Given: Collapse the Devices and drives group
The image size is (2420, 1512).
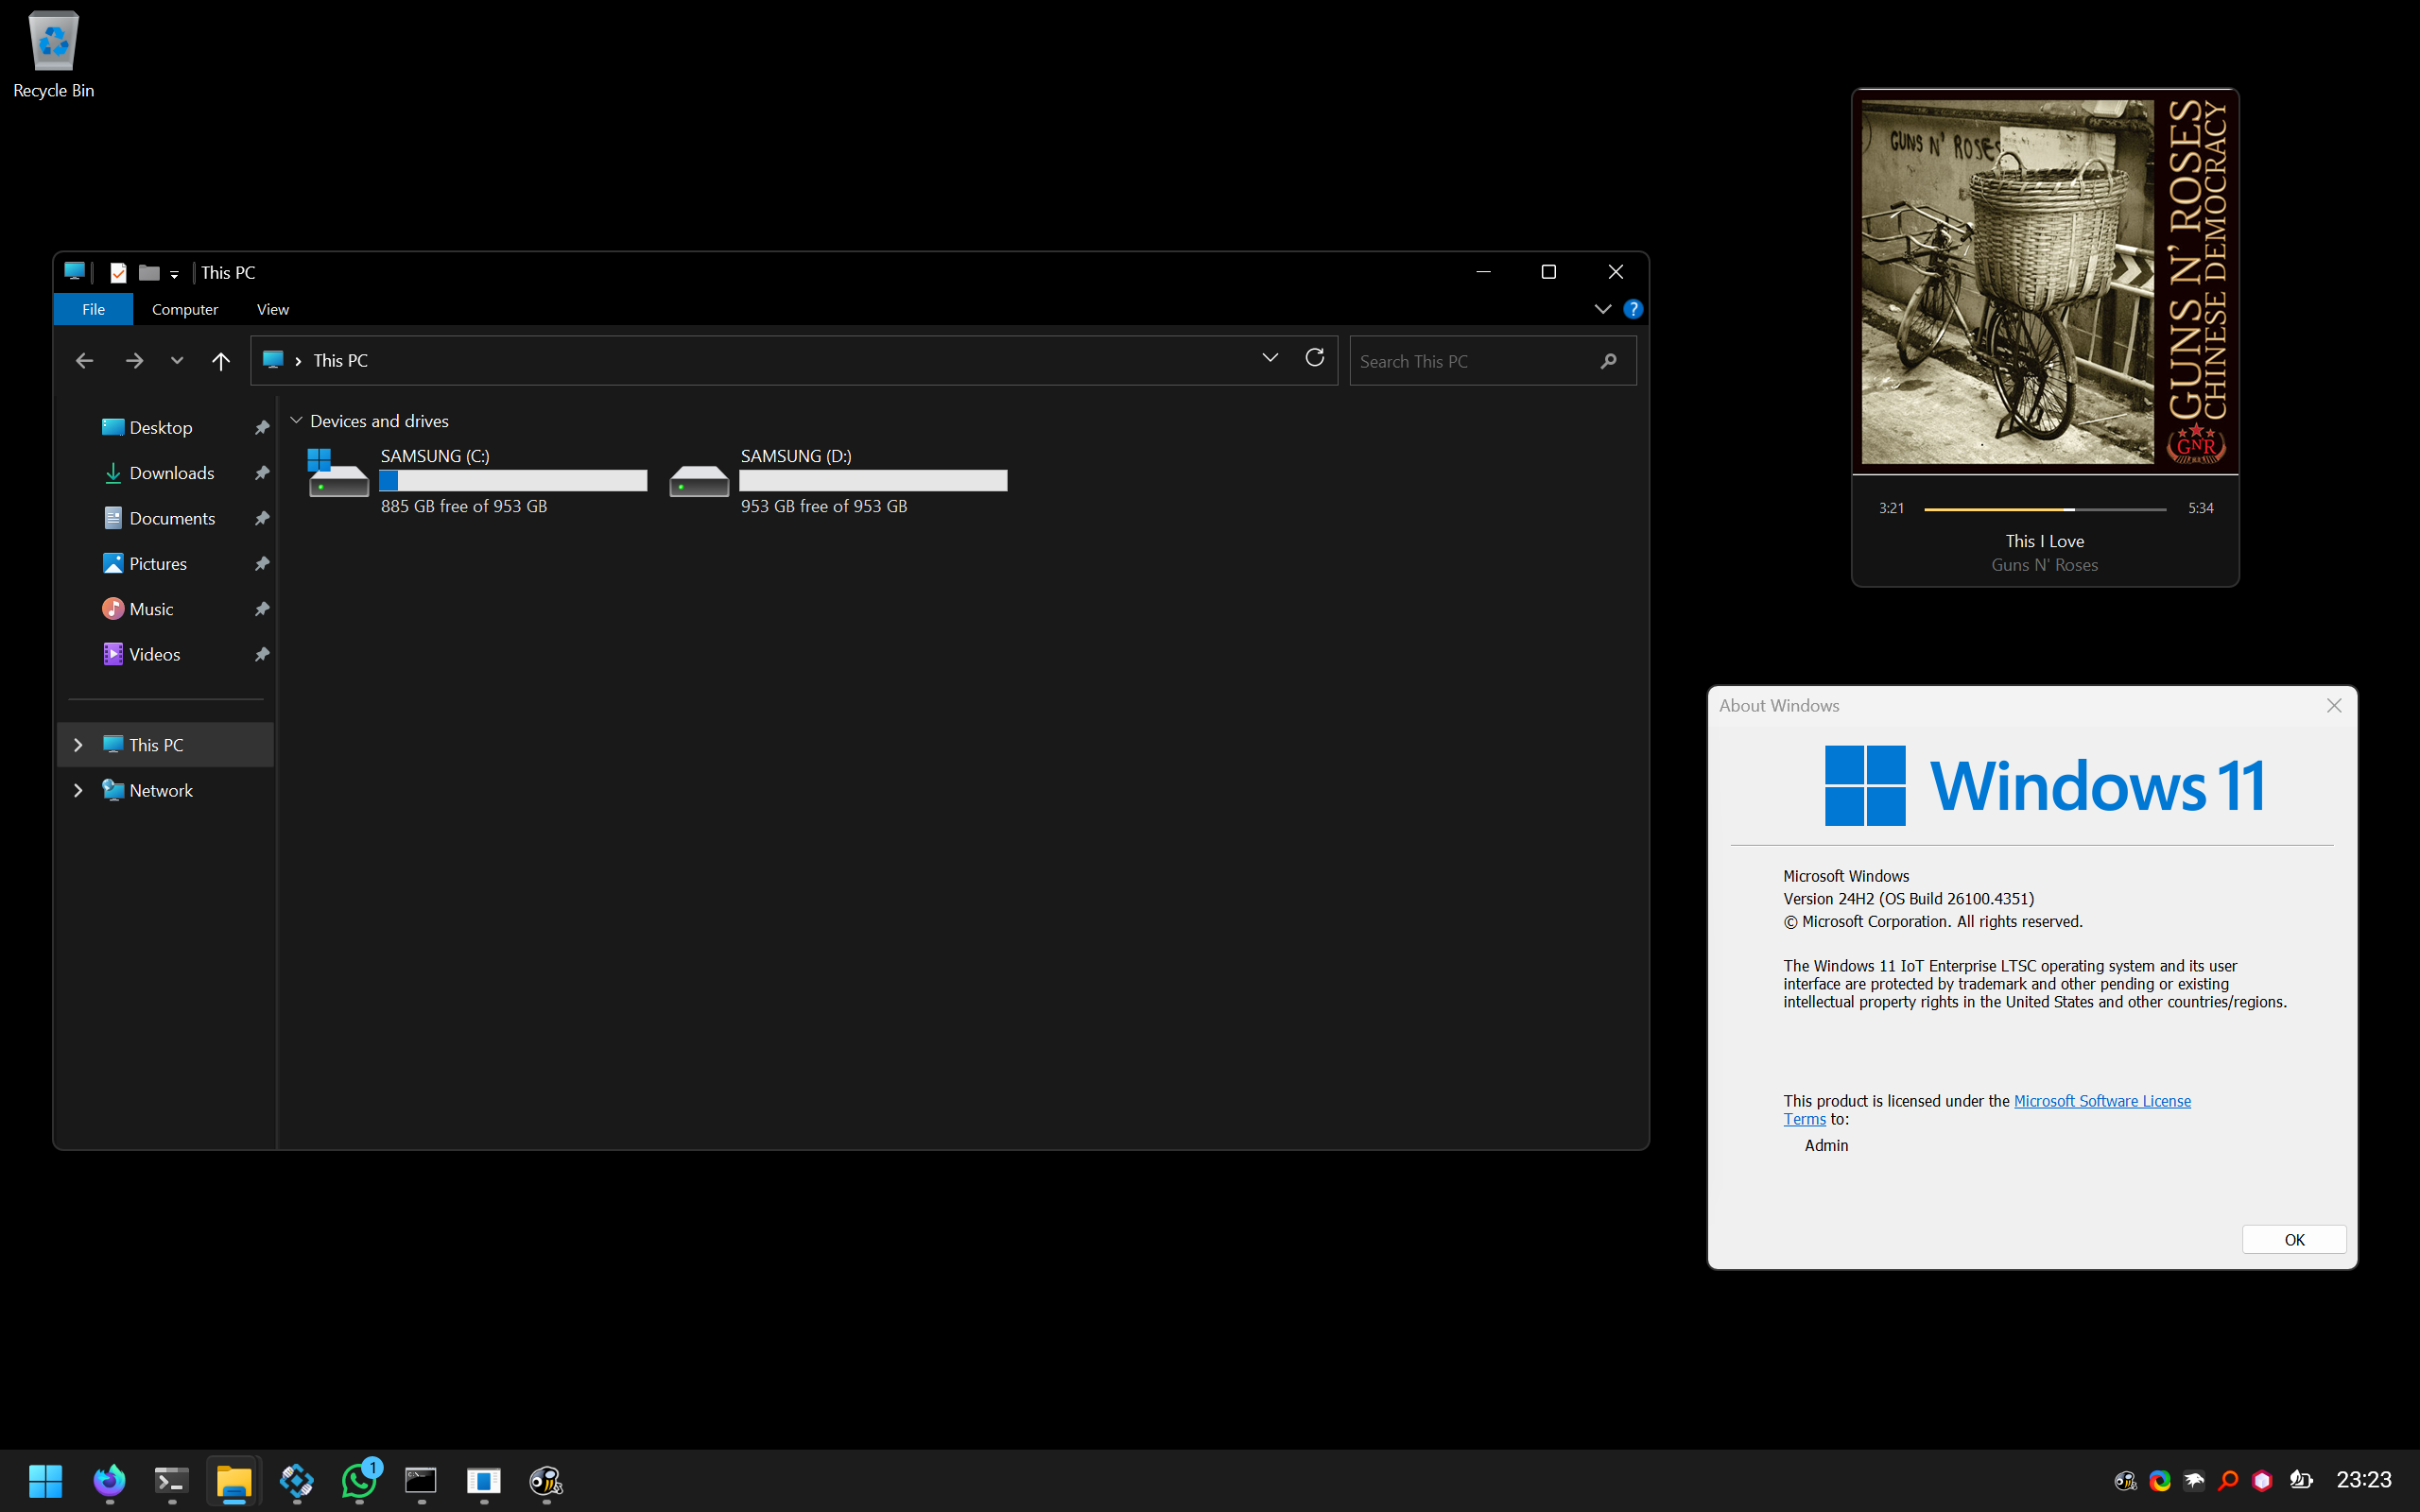Looking at the screenshot, I should (296, 421).
